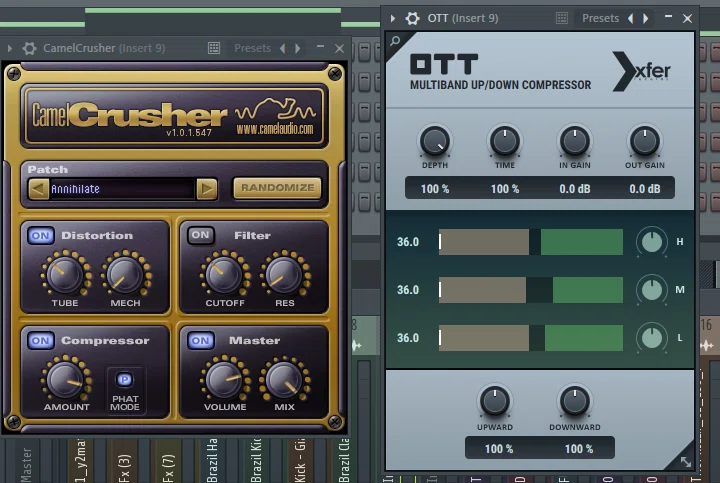This screenshot has height=483, width=720.
Task: Toggle the Filter ON switch
Action: (200, 235)
